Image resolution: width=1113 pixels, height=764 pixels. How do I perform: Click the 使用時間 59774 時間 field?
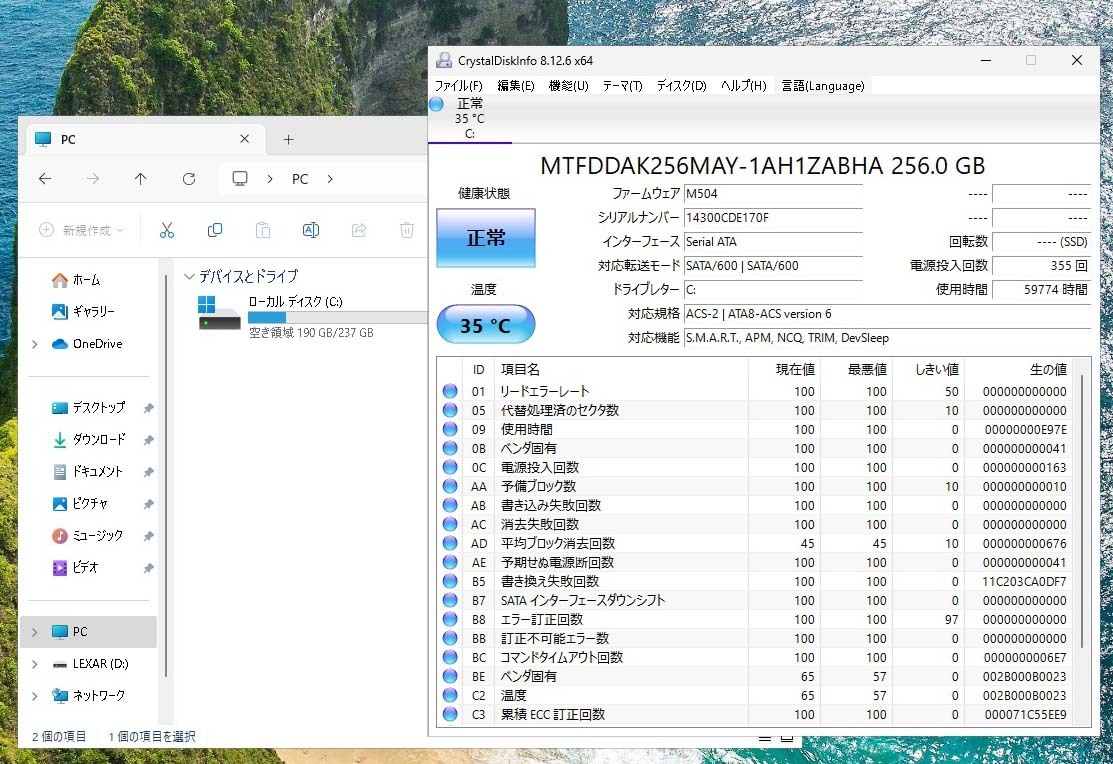[x=1041, y=290]
